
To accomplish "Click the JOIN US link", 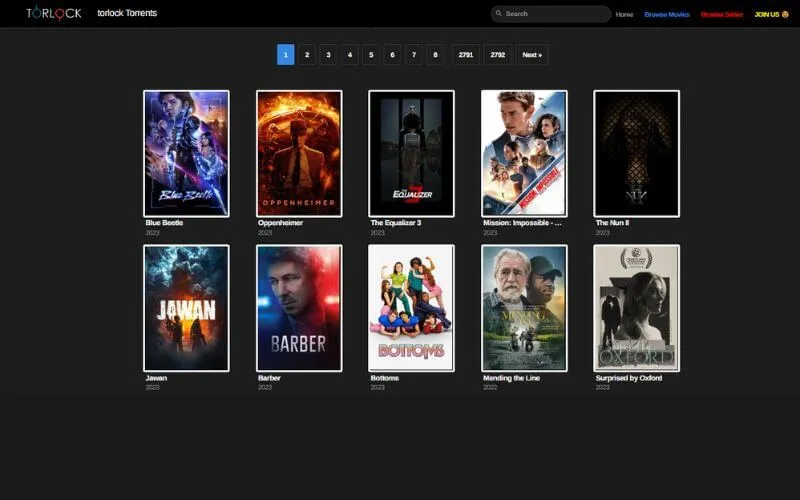I will pyautogui.click(x=771, y=14).
